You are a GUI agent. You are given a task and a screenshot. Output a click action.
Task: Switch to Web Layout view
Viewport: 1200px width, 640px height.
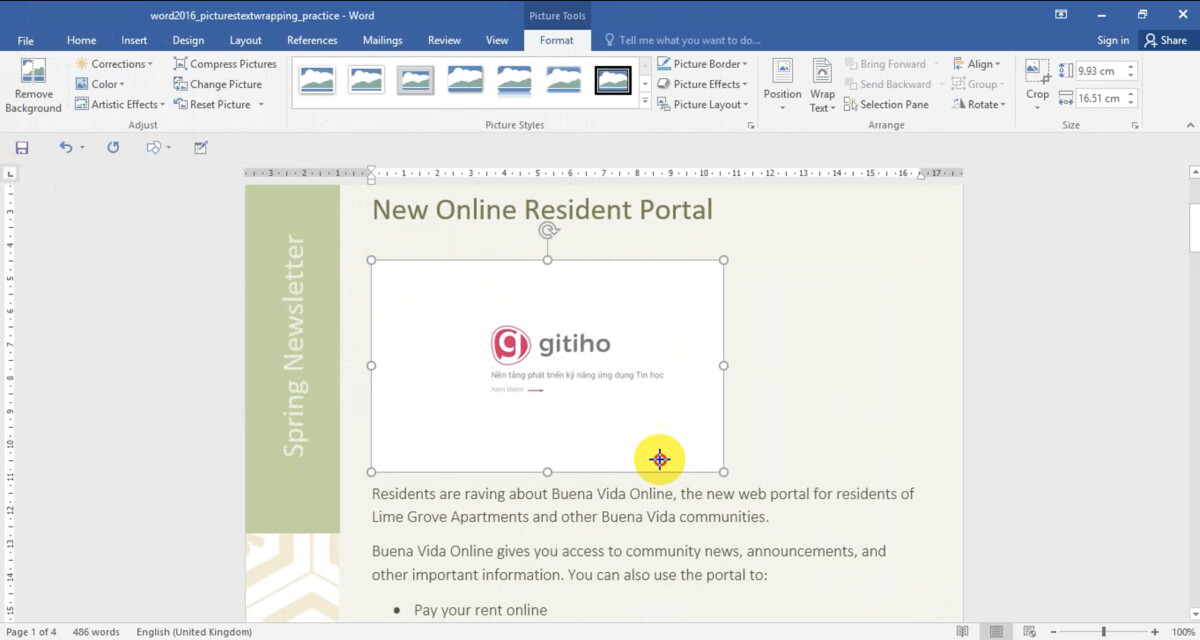(1029, 632)
